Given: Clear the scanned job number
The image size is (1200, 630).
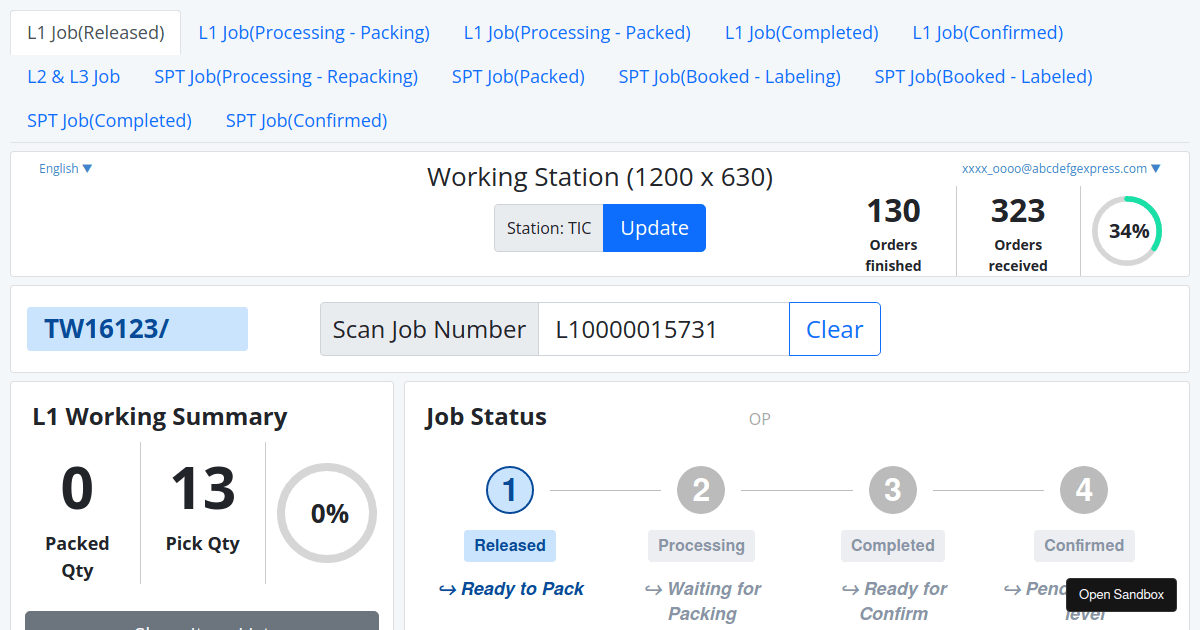Looking at the screenshot, I should [834, 328].
